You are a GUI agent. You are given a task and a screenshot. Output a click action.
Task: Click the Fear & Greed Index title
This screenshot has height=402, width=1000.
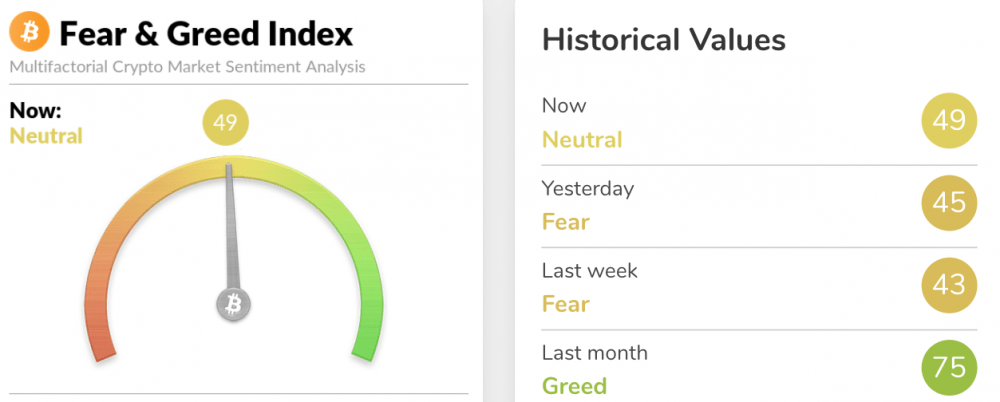206,34
